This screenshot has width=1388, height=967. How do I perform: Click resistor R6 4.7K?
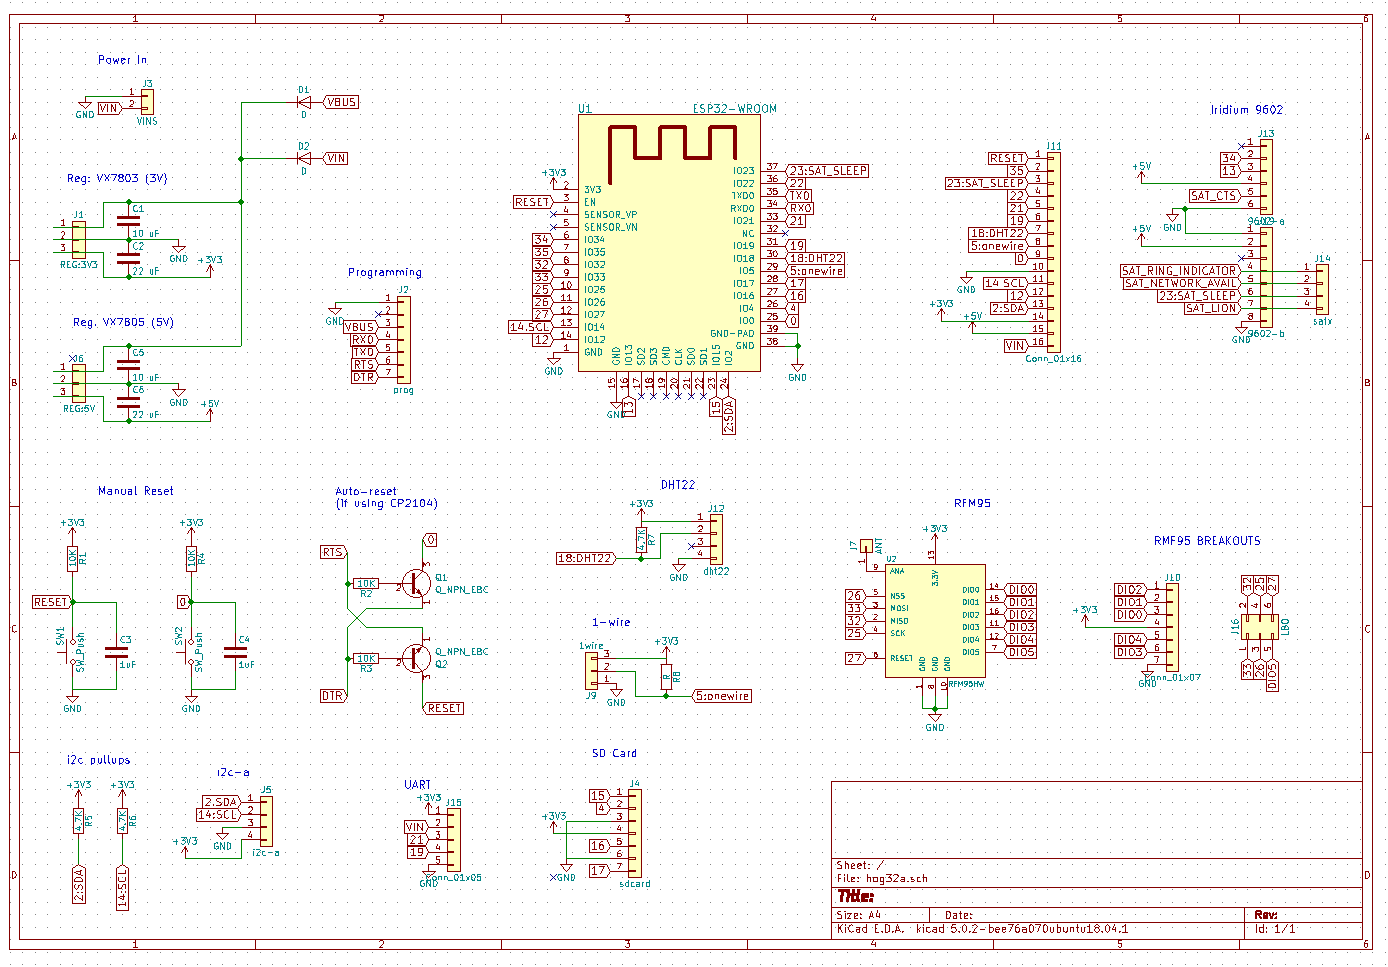coord(123,821)
